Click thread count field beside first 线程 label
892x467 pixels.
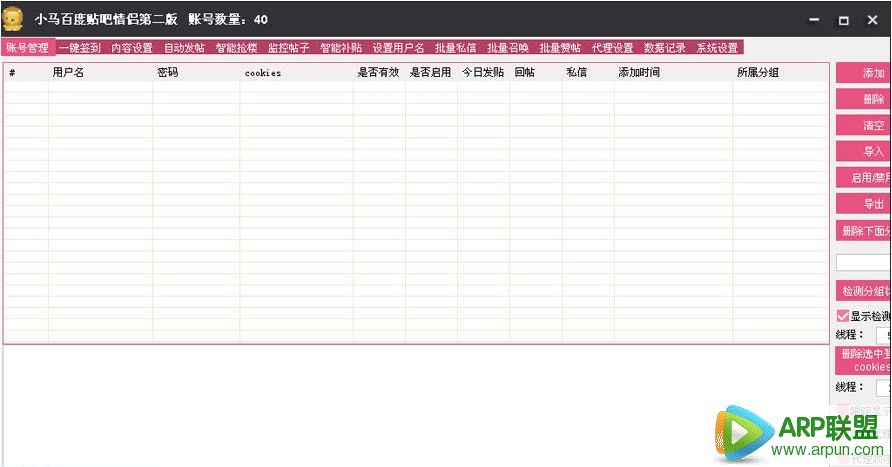(x=884, y=335)
